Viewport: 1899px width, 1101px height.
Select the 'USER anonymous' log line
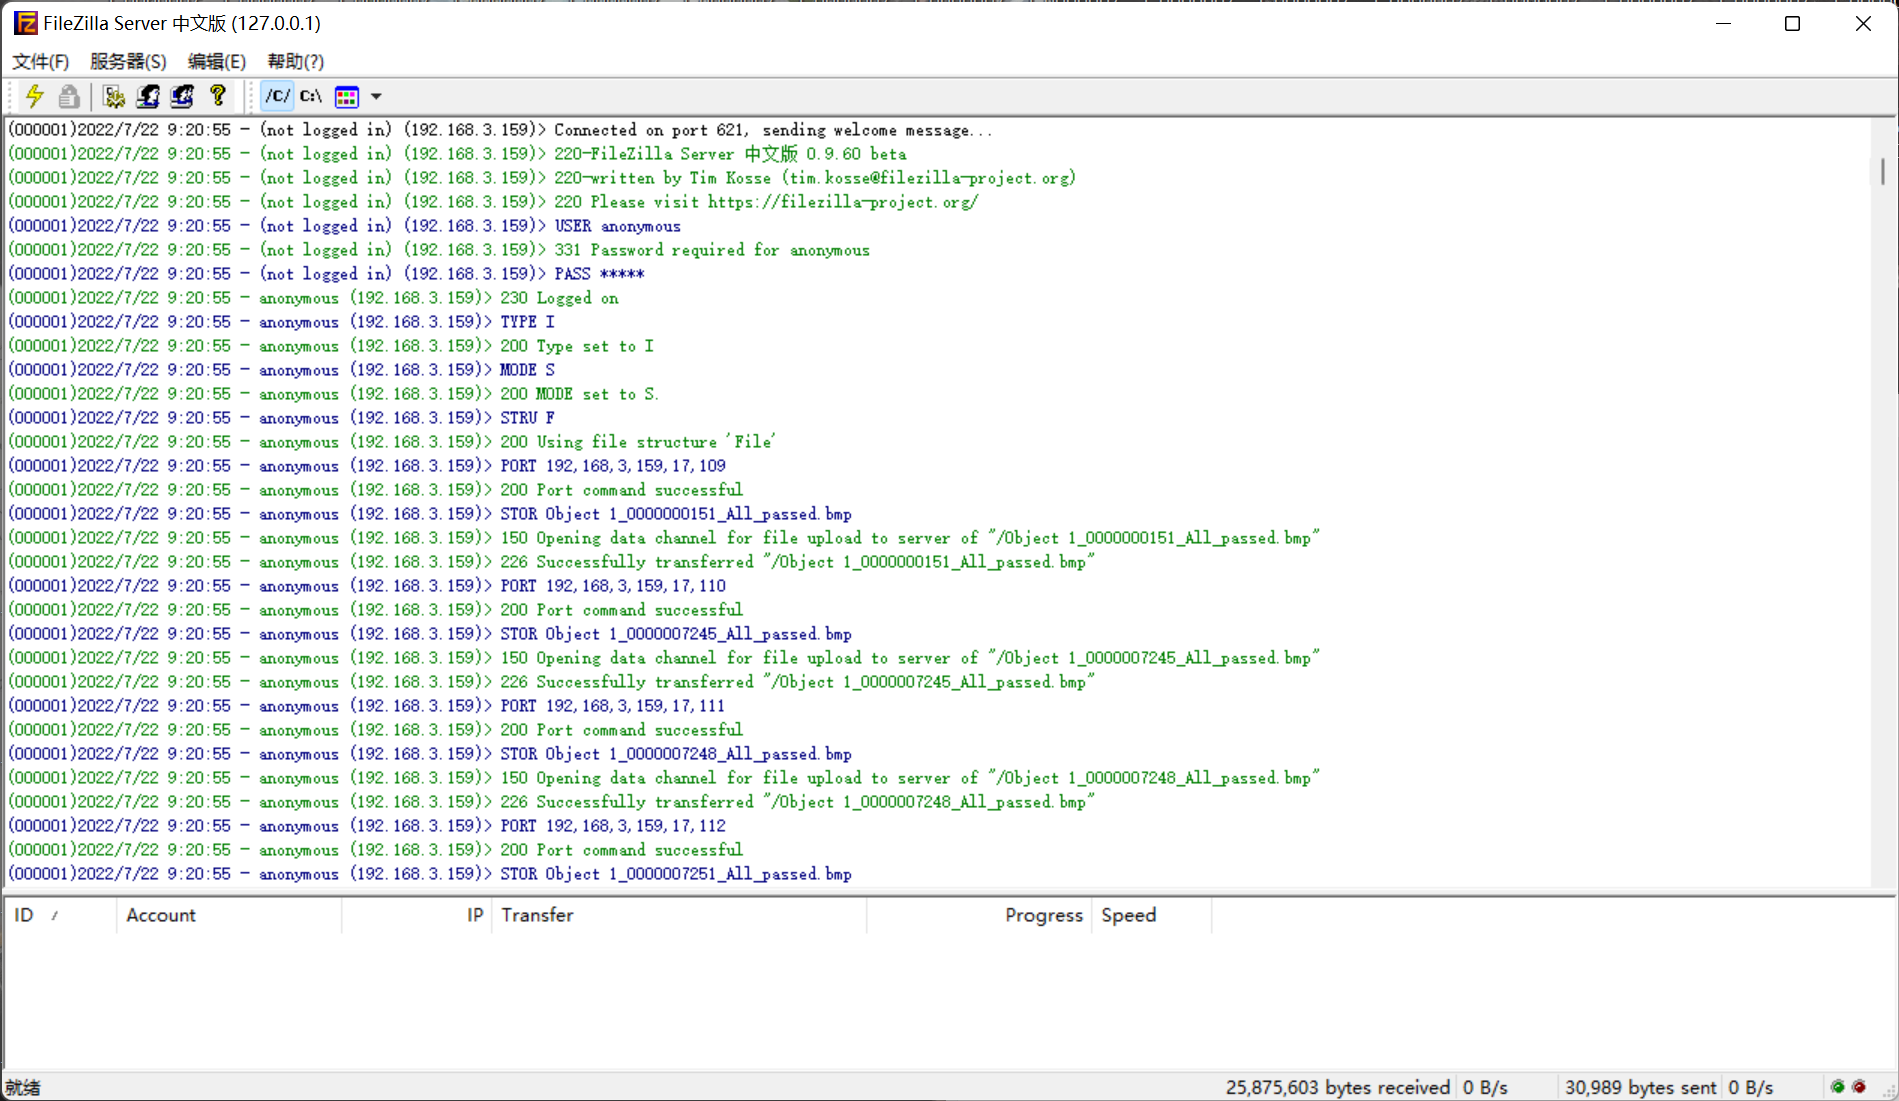pyautogui.click(x=345, y=226)
